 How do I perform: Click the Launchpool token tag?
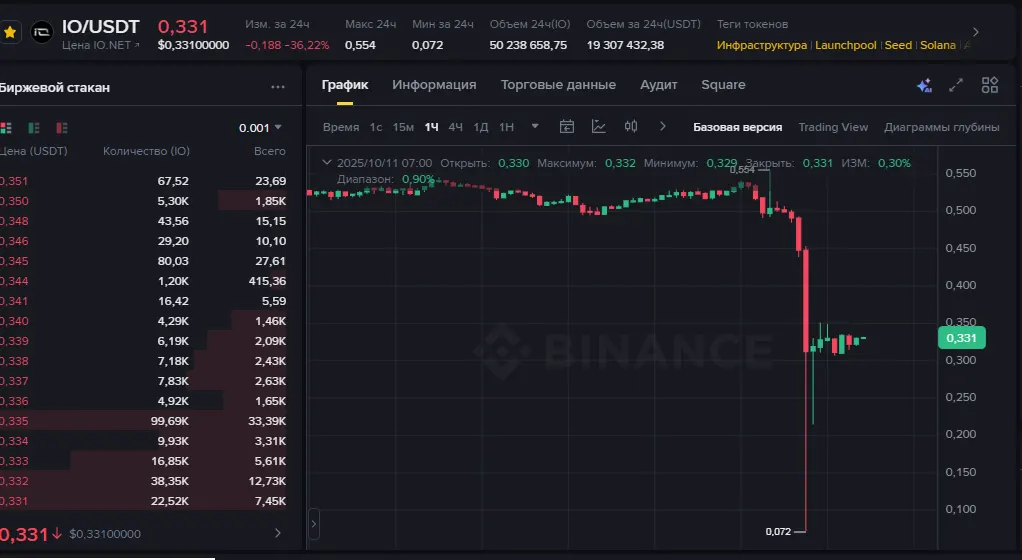(x=847, y=45)
